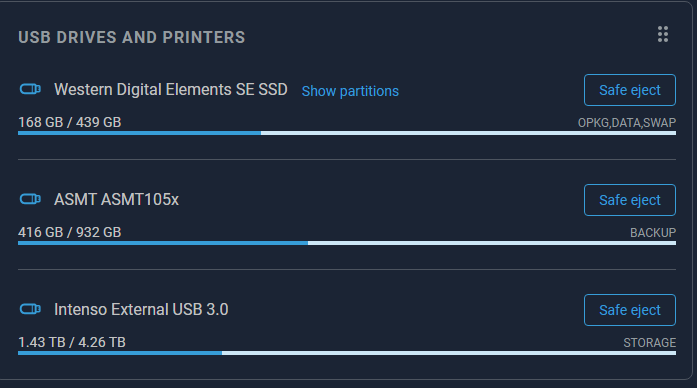The width and height of the screenshot is (697, 388).
Task: Select the ASMT ASMT105x drive name
Action: click(116, 200)
